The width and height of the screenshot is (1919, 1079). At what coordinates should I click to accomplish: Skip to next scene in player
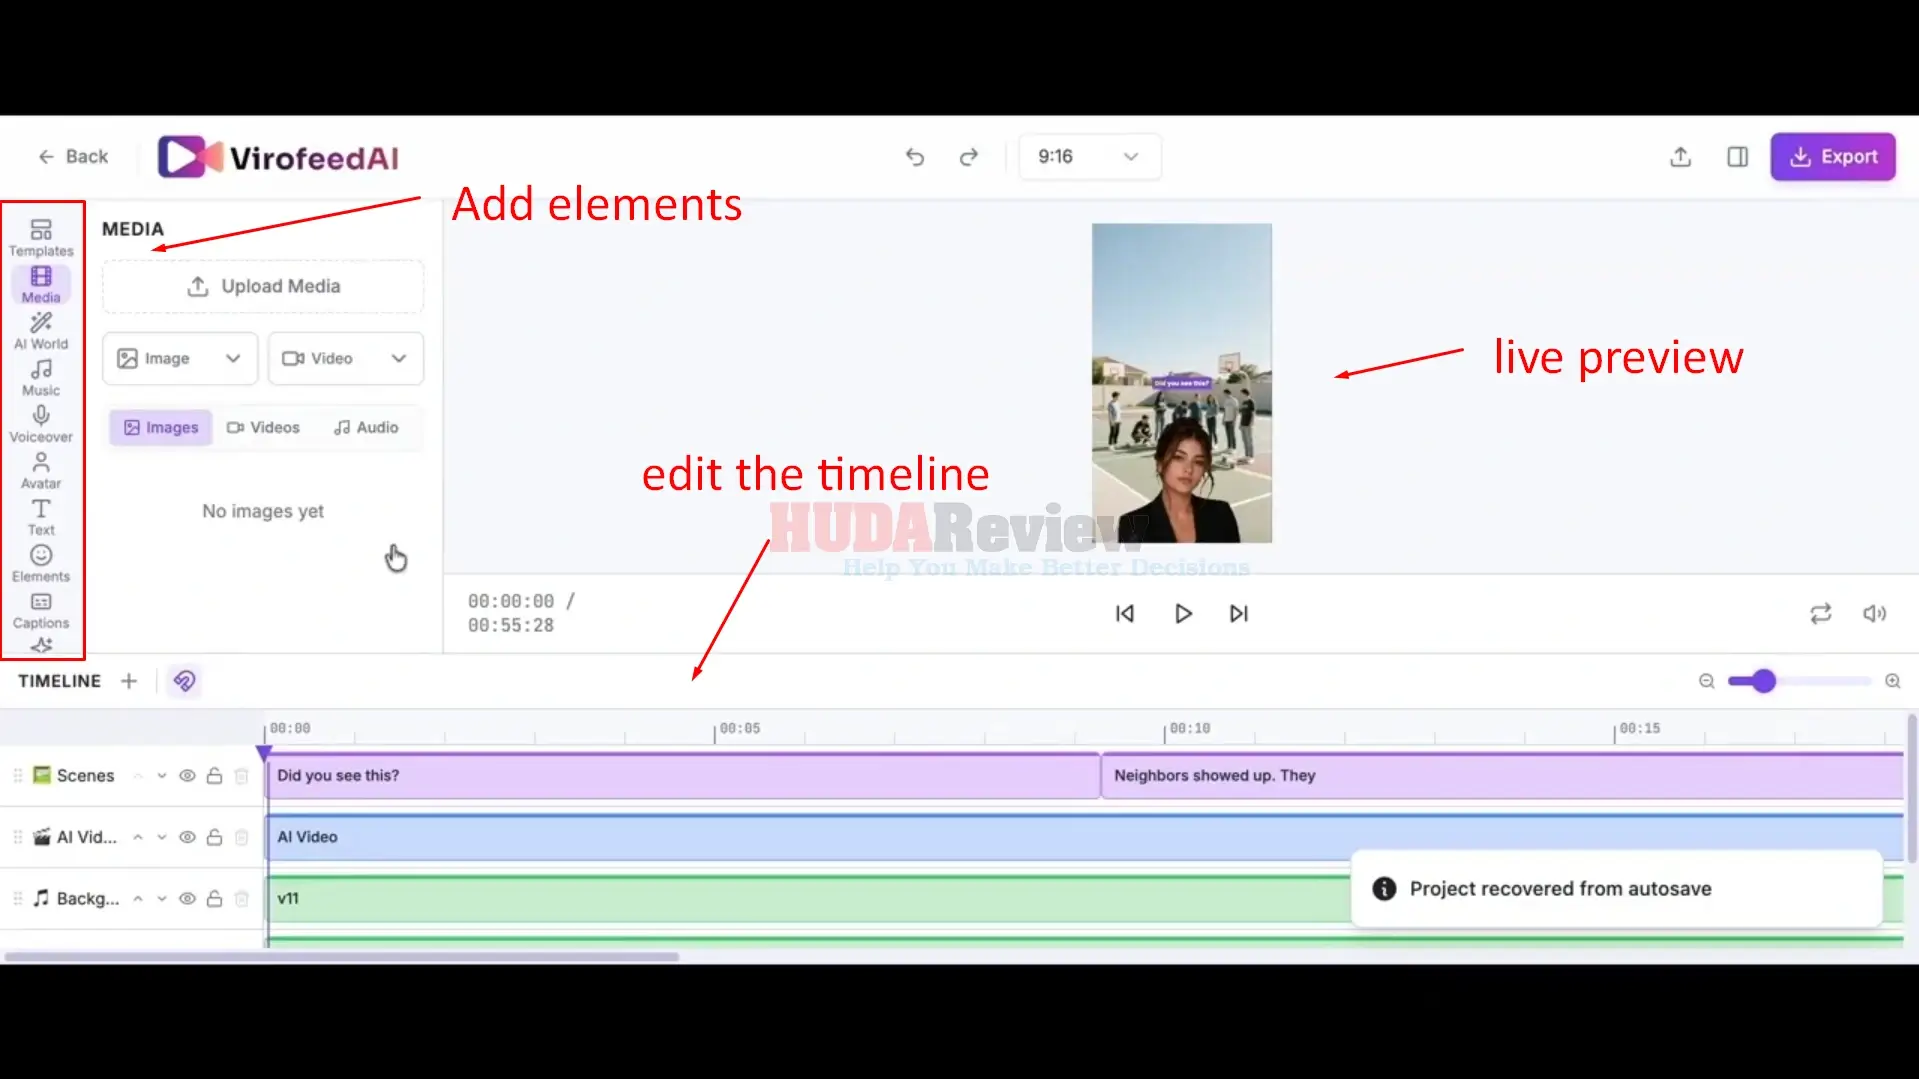pos(1239,613)
